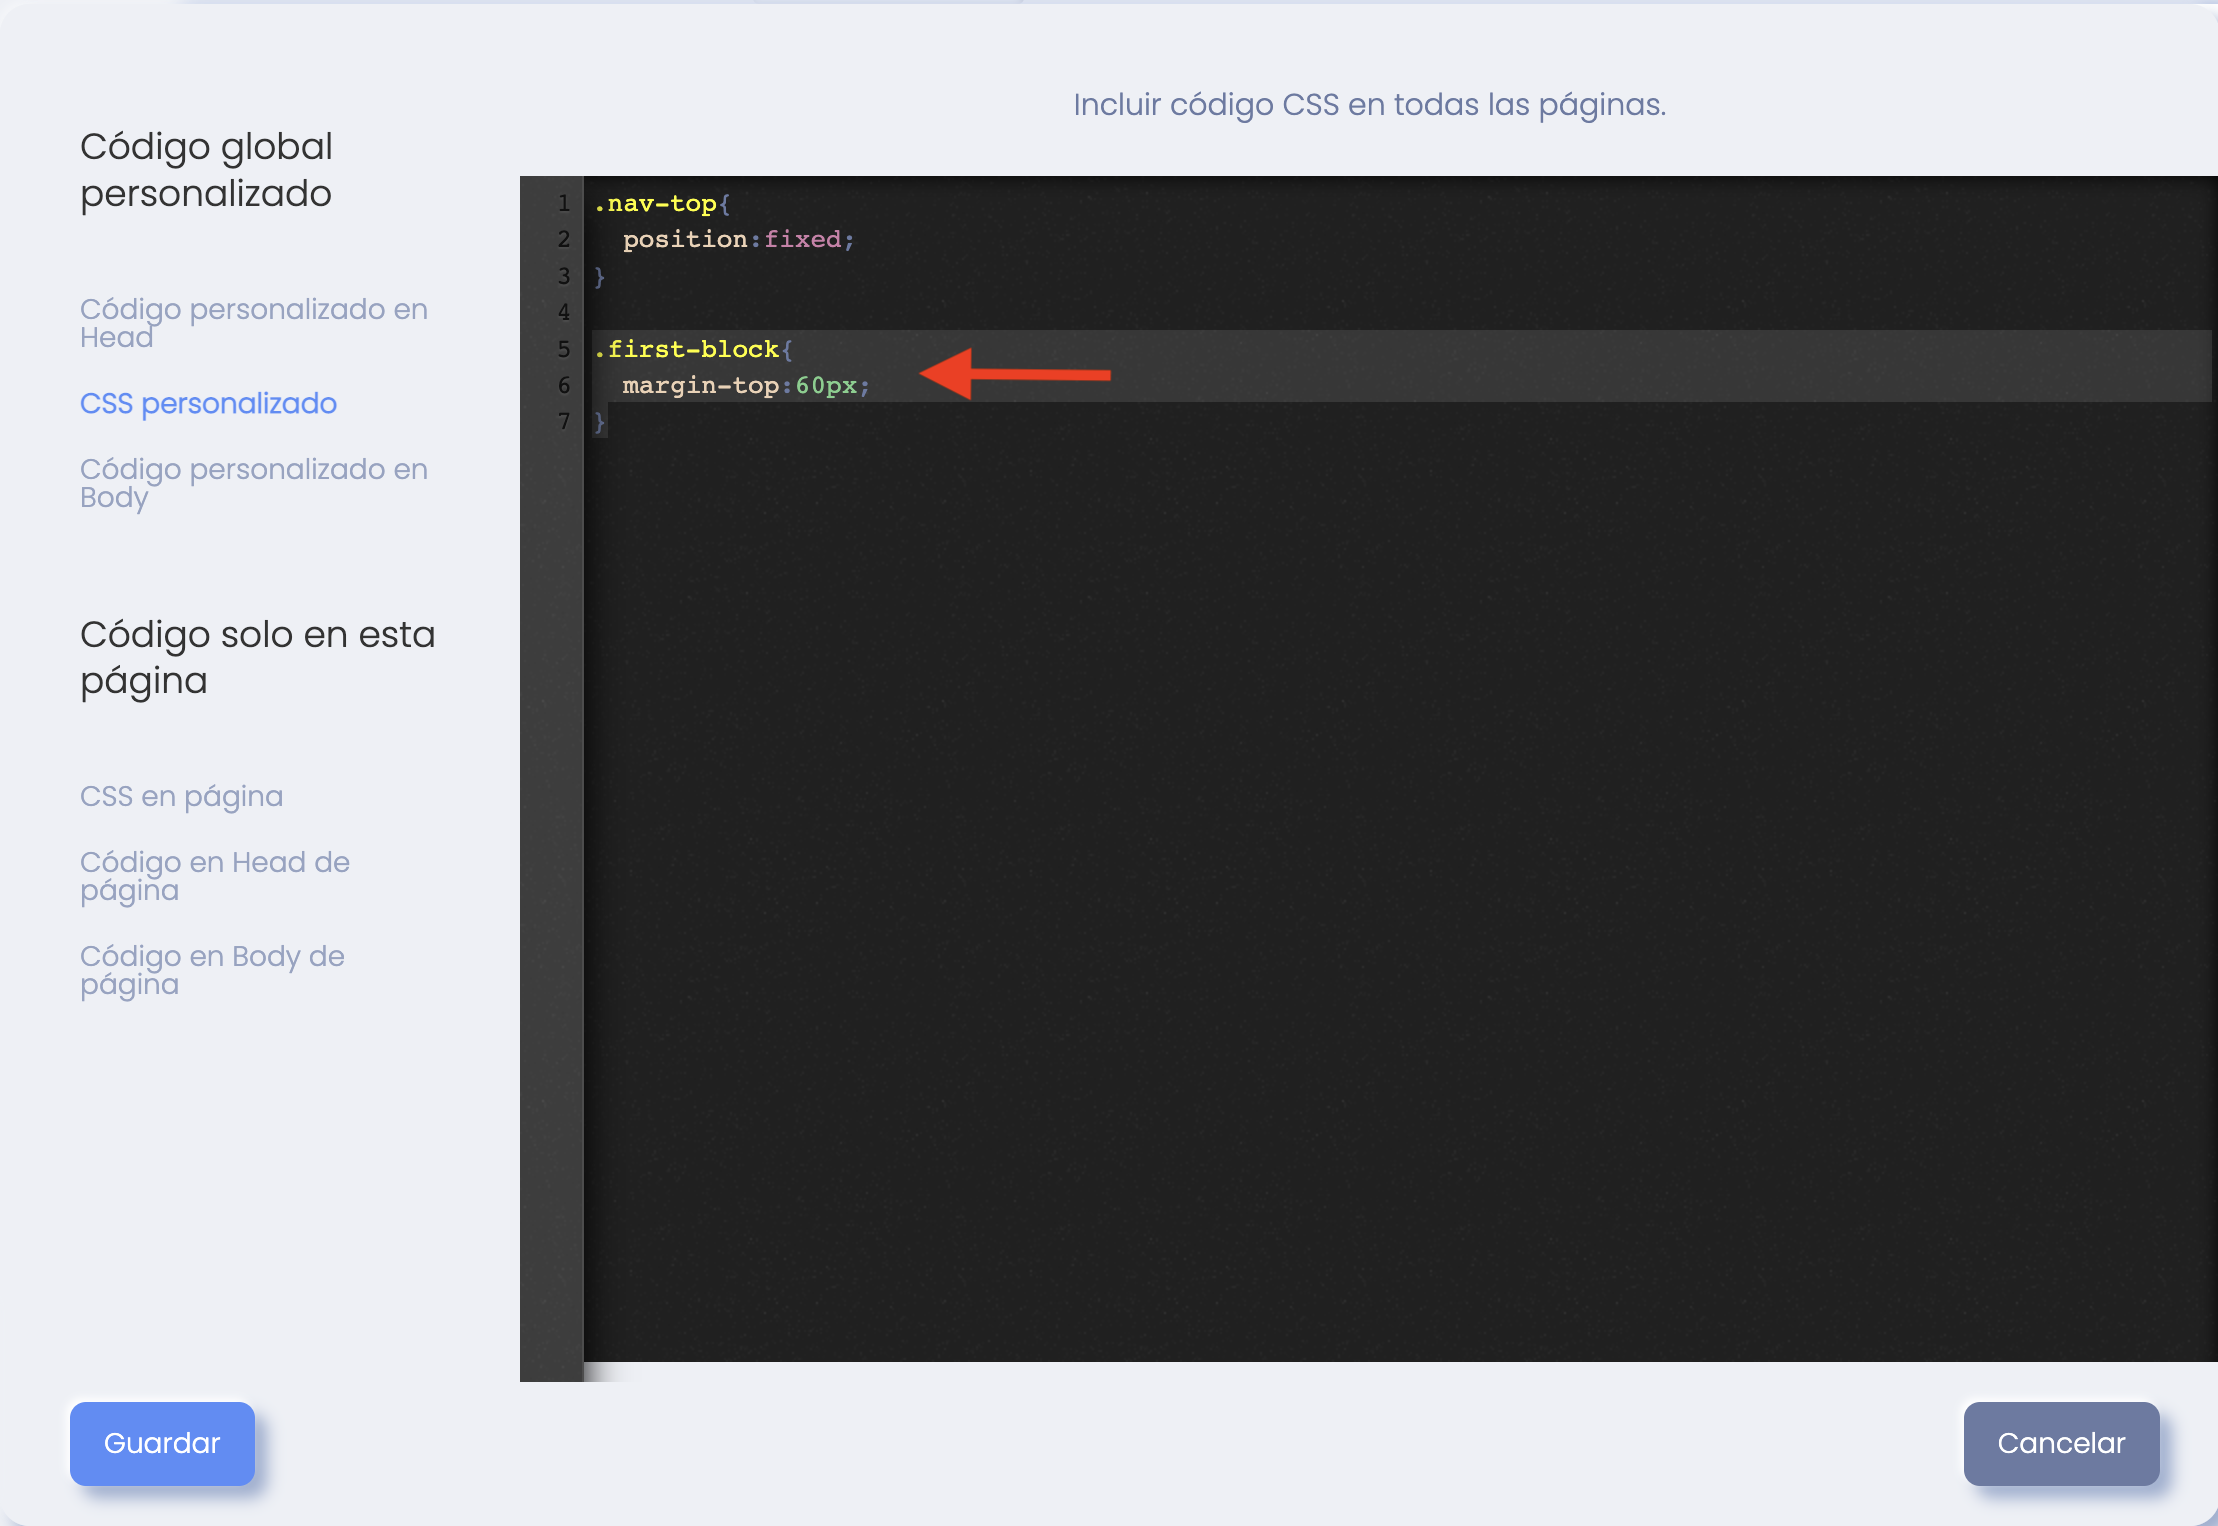This screenshot has height=1526, width=2218.
Task: Select Código en Head de página
Action: [x=215, y=876]
